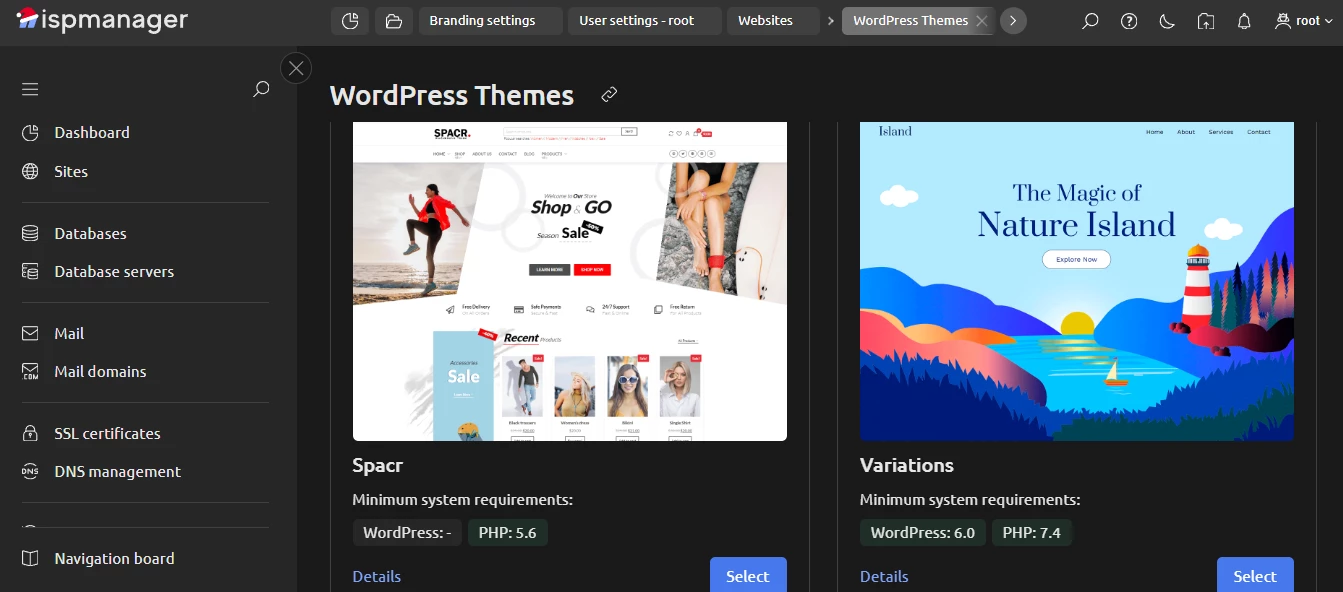Open the notifications bell icon

[x=1243, y=20]
